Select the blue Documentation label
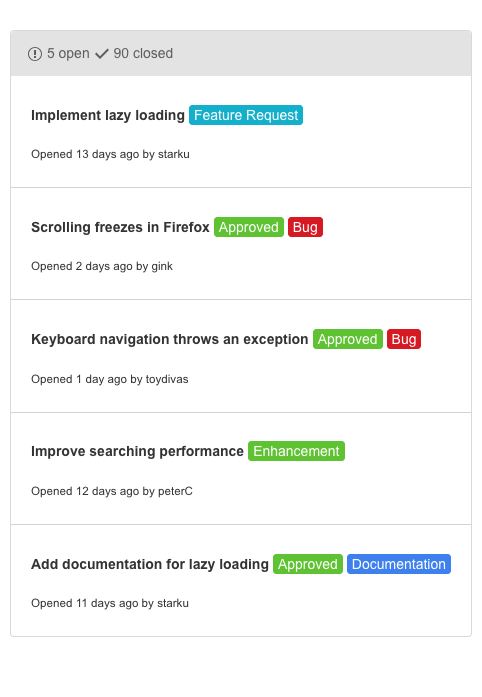The height and width of the screenshot is (697, 482). click(399, 564)
